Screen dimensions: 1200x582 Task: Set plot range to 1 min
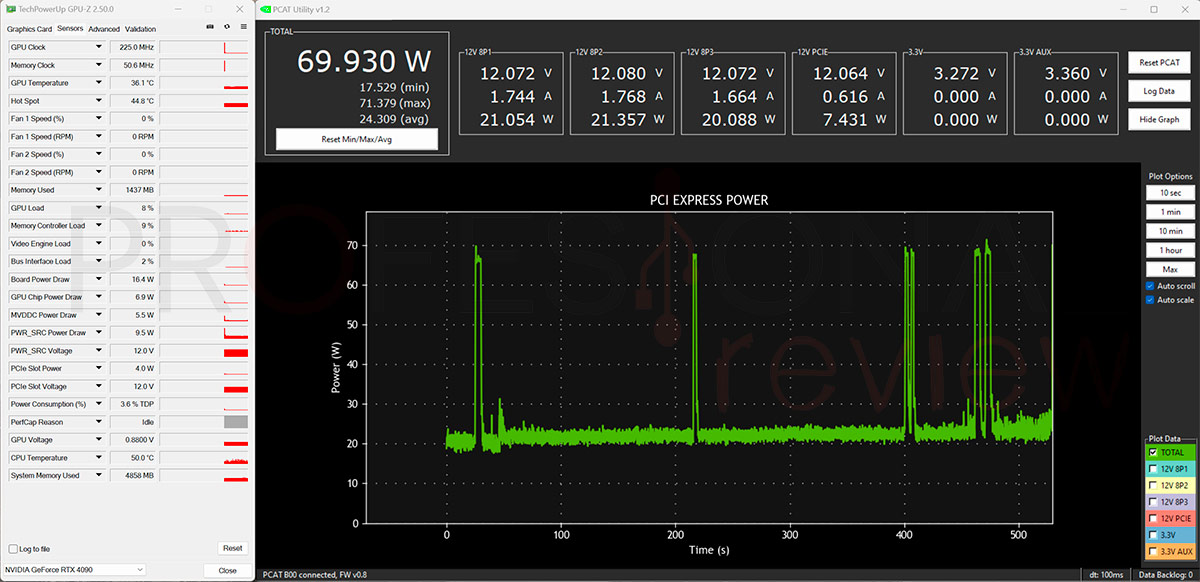[1170, 212]
